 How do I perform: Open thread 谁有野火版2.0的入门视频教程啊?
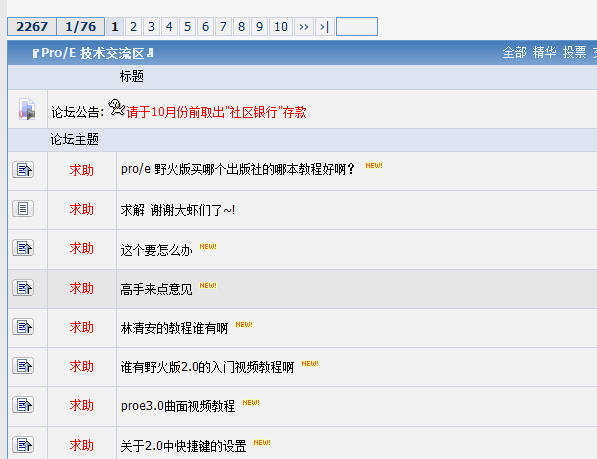(x=208, y=367)
